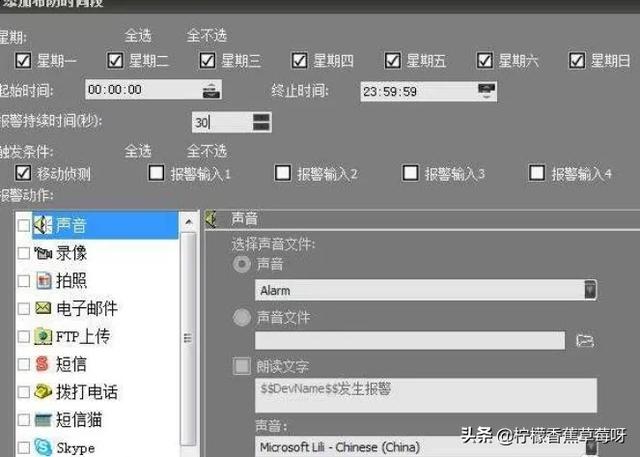Disable the 移动侦测 trigger checkbox
Screen dimensions: 640x457
[x=23, y=173]
